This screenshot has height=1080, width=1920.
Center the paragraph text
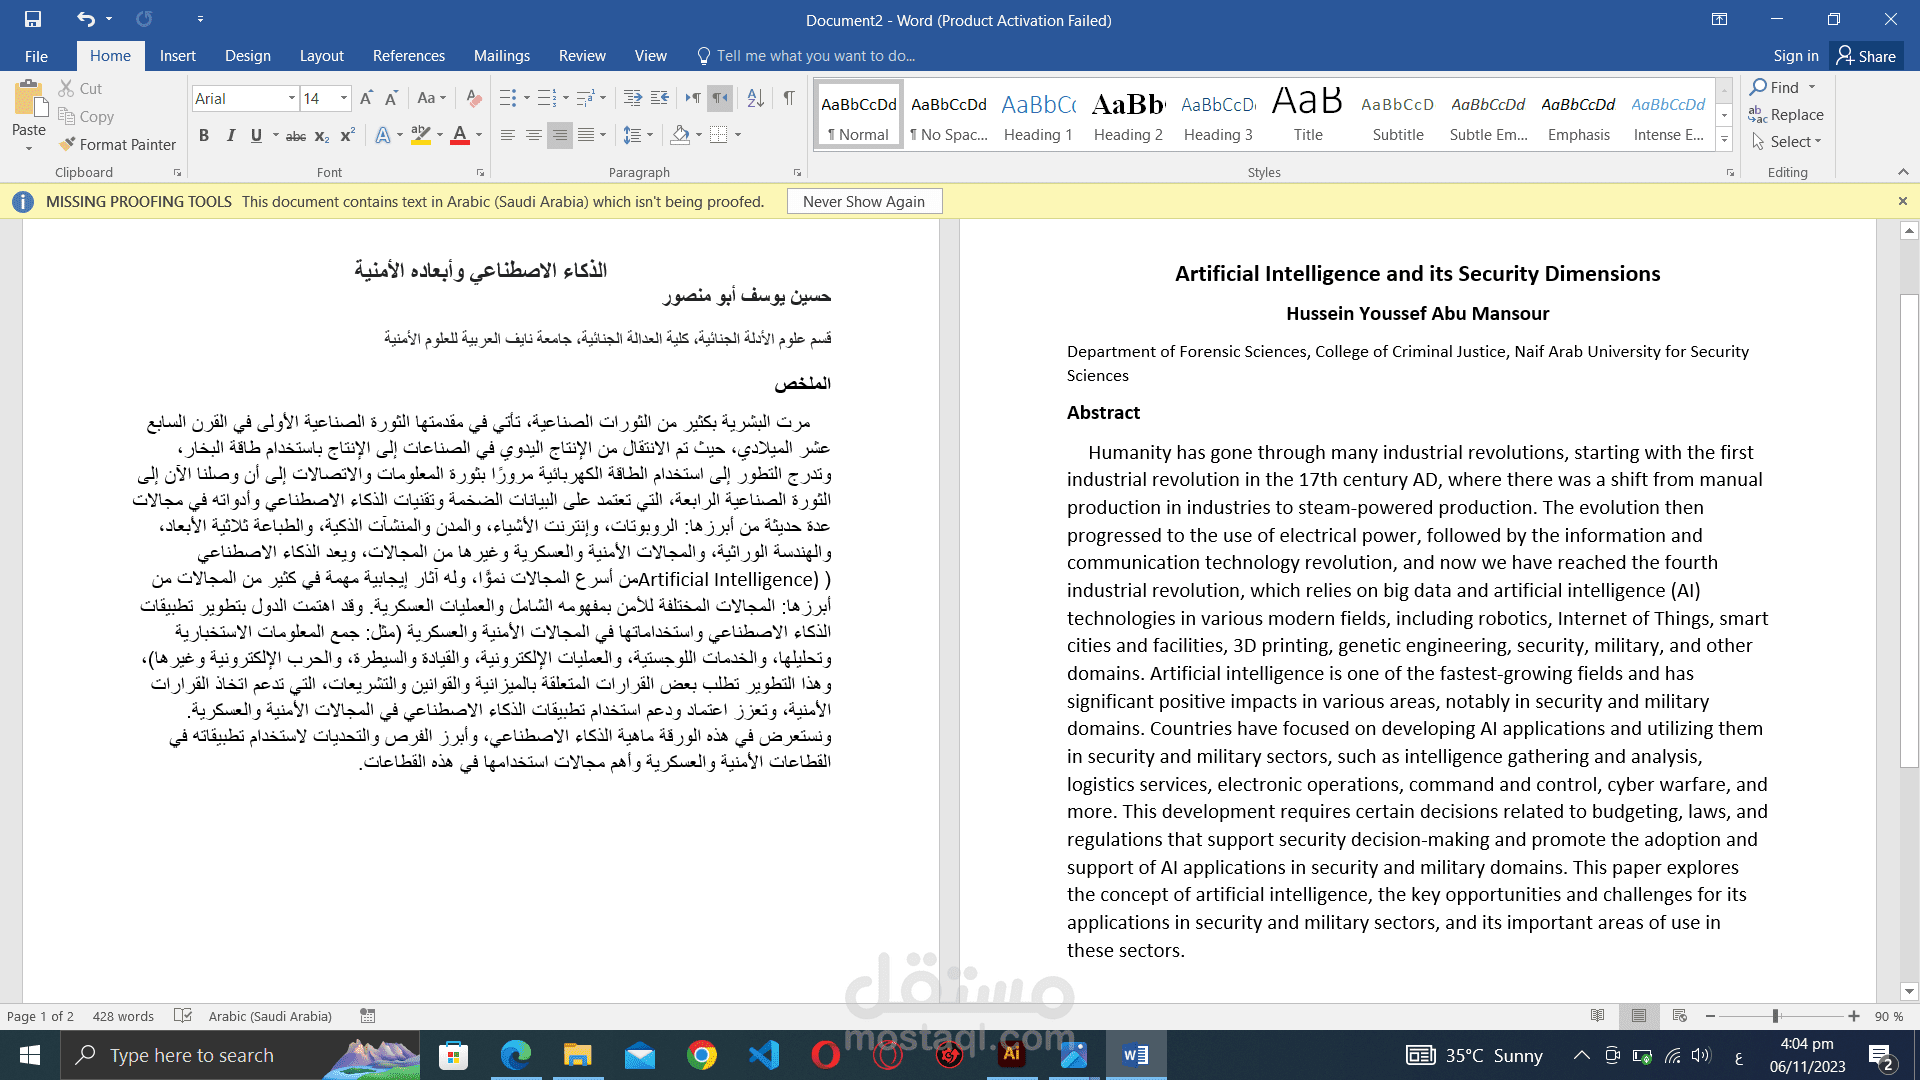pyautogui.click(x=534, y=135)
